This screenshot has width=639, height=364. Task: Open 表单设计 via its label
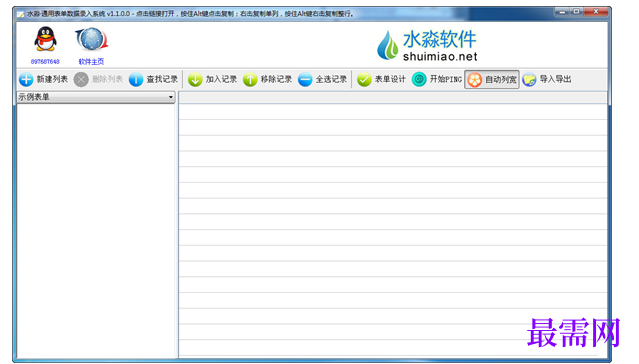(390, 79)
